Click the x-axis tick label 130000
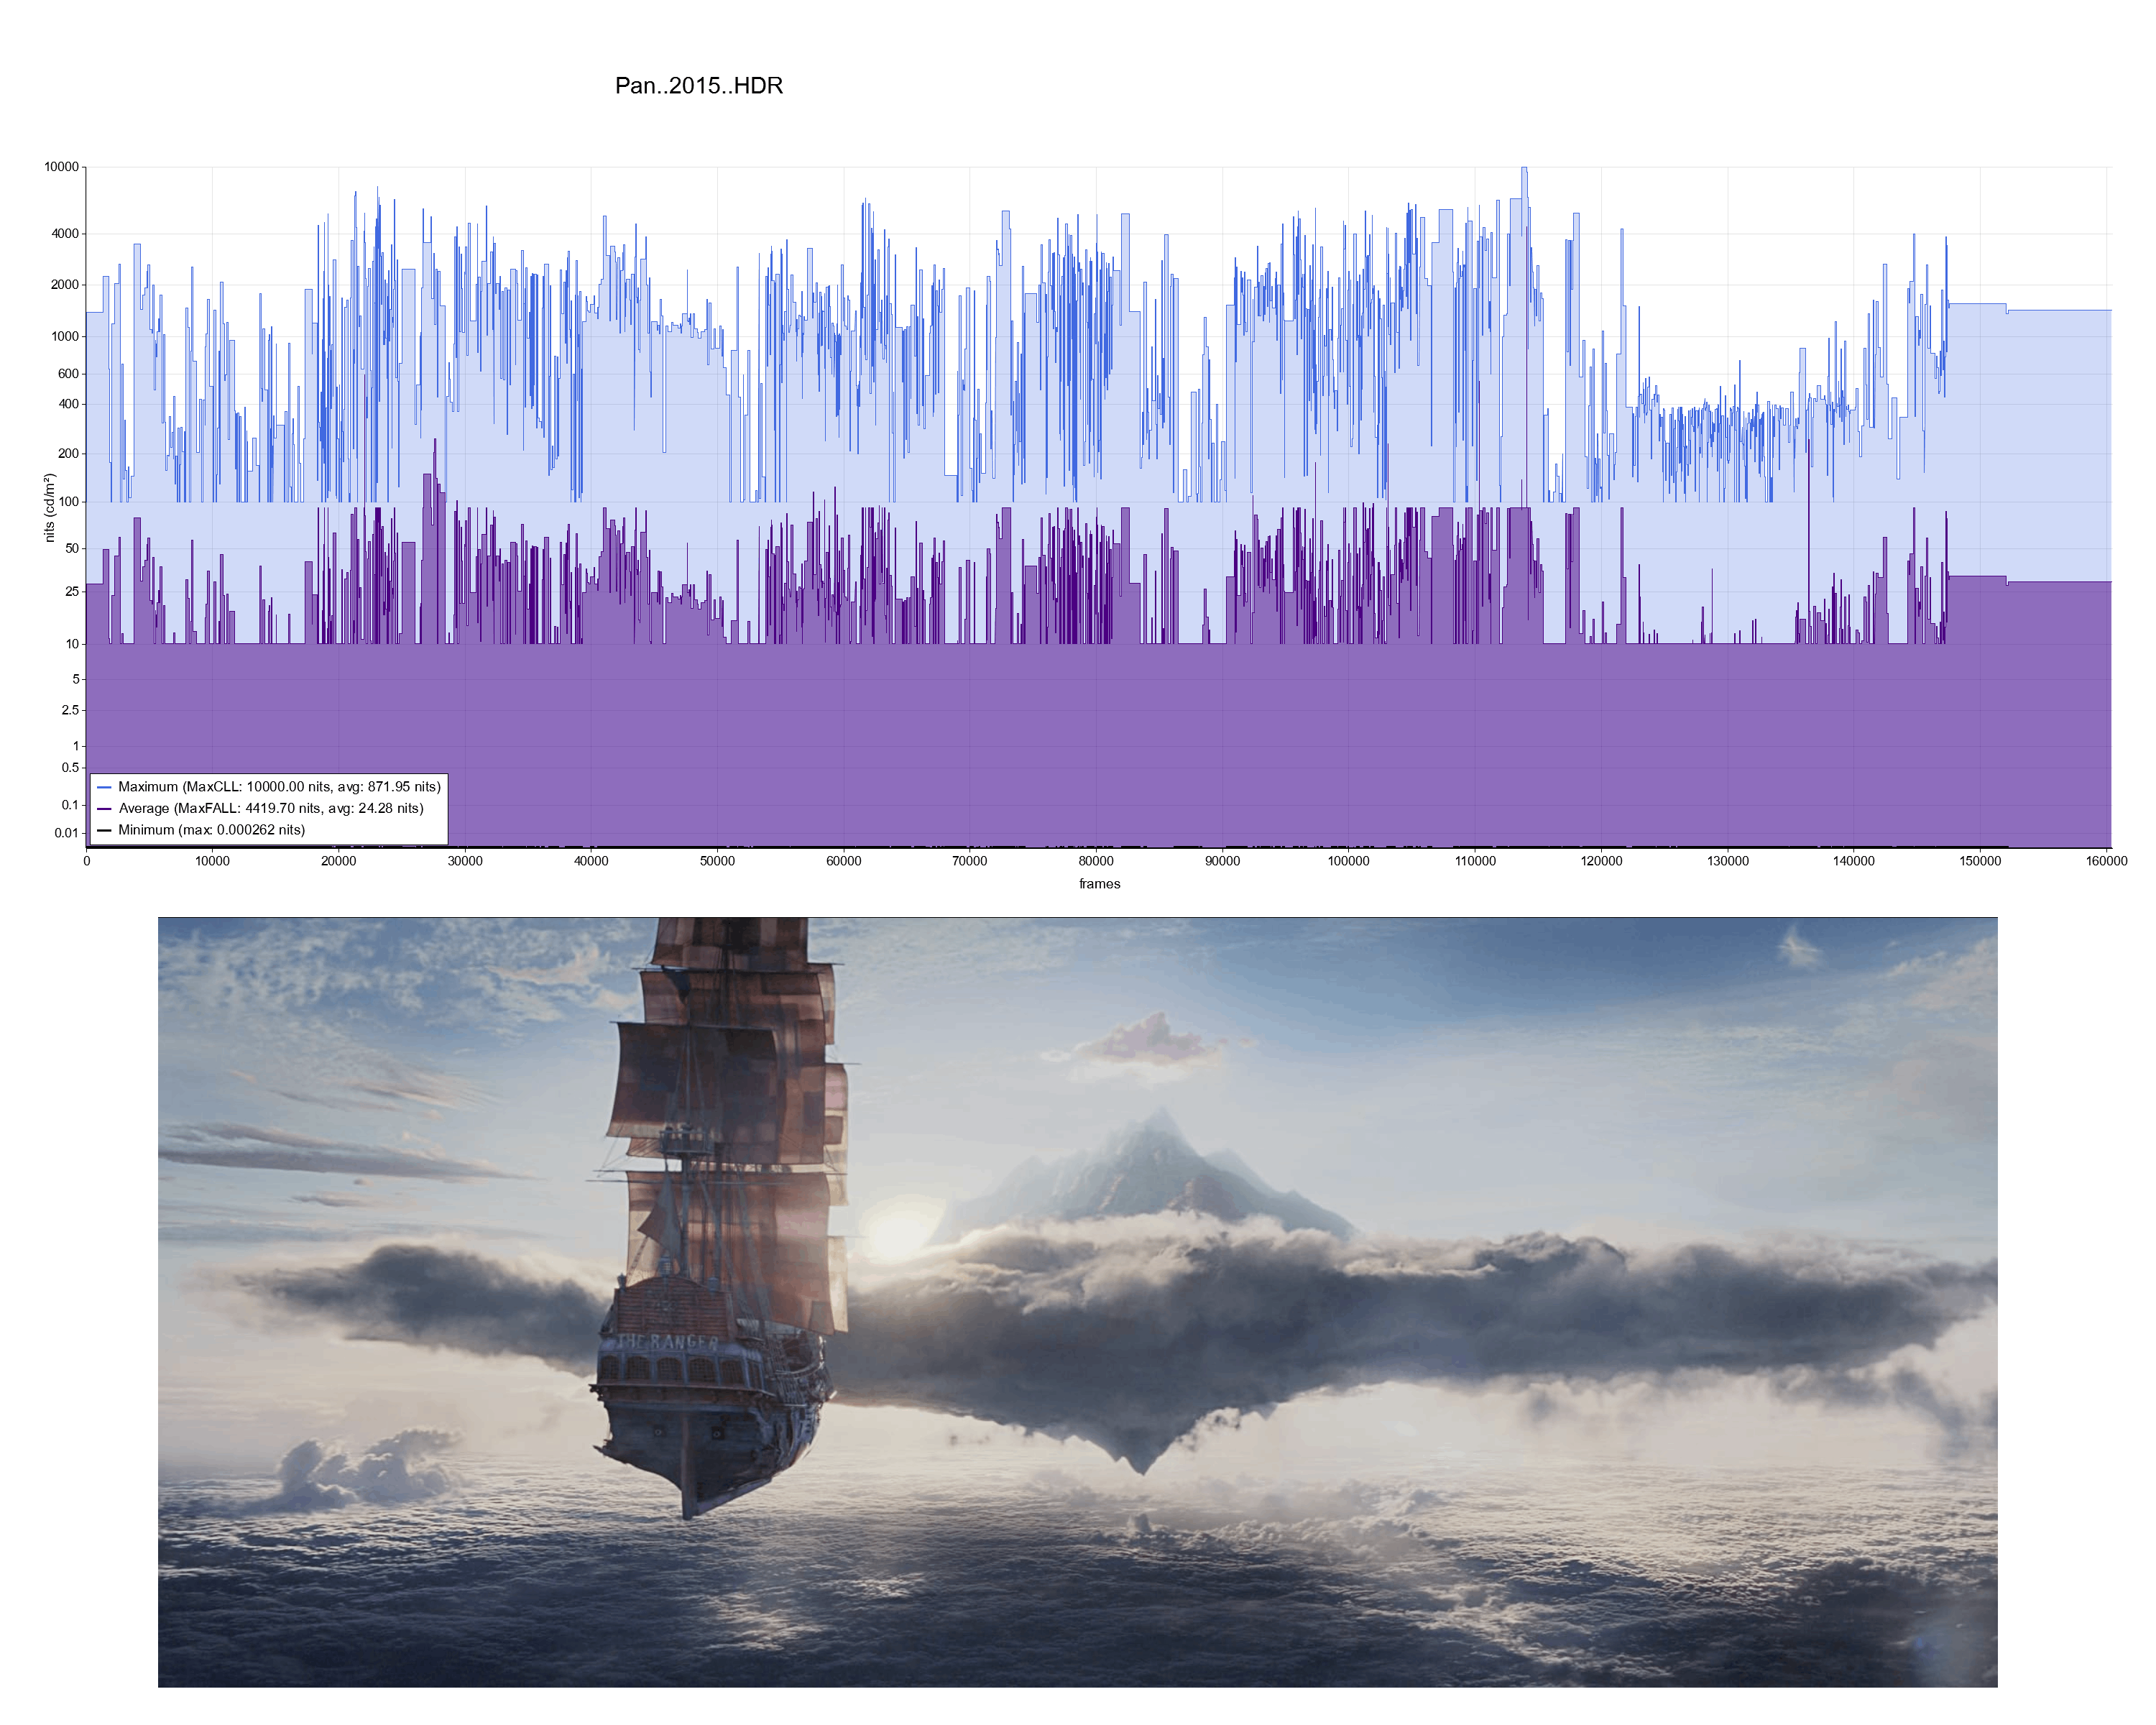This screenshot has width=2156, height=1725. (1727, 861)
